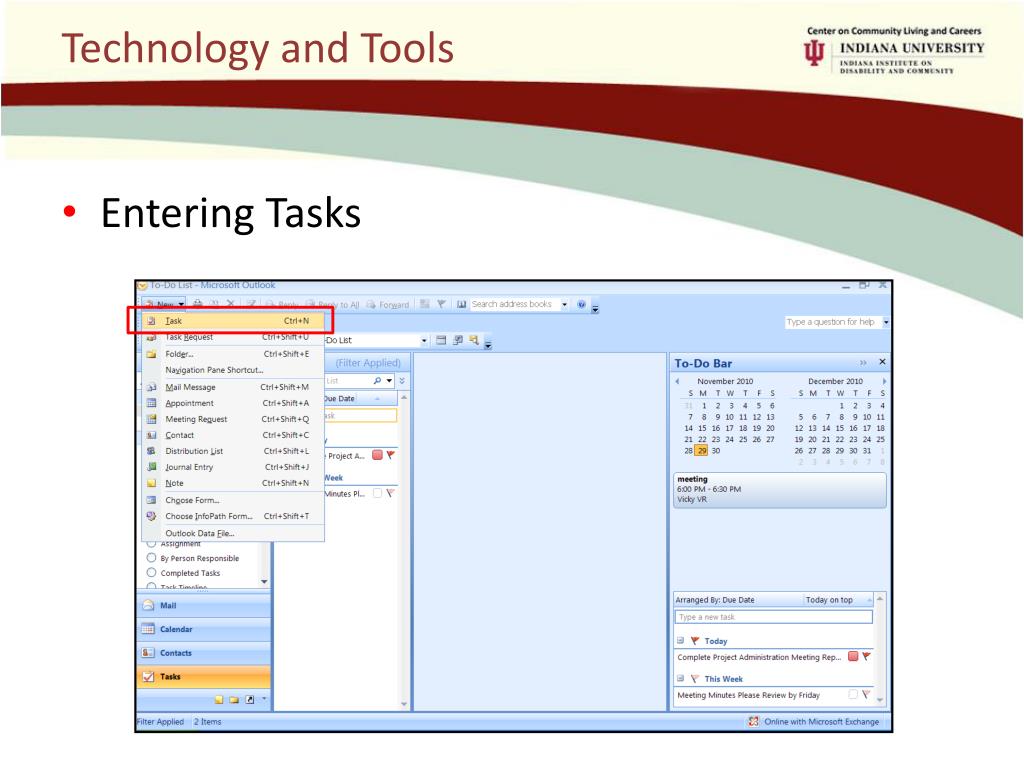Click the small Folder List icon below Tasks
1024x768 pixels.
pyautogui.click(x=234, y=700)
